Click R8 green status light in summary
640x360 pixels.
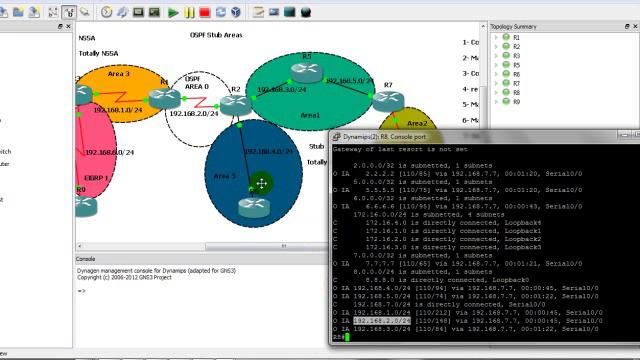506,92
